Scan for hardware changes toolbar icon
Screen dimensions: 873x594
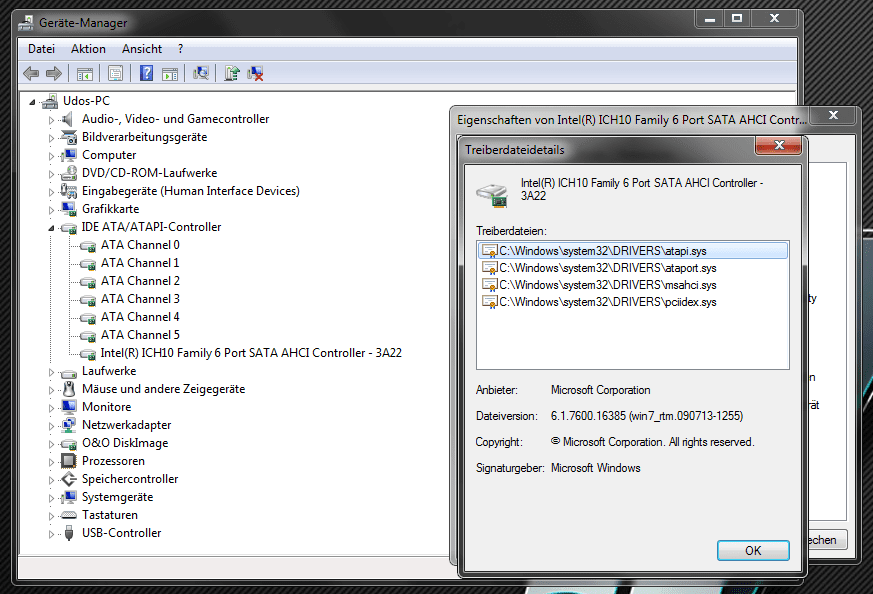(x=201, y=73)
